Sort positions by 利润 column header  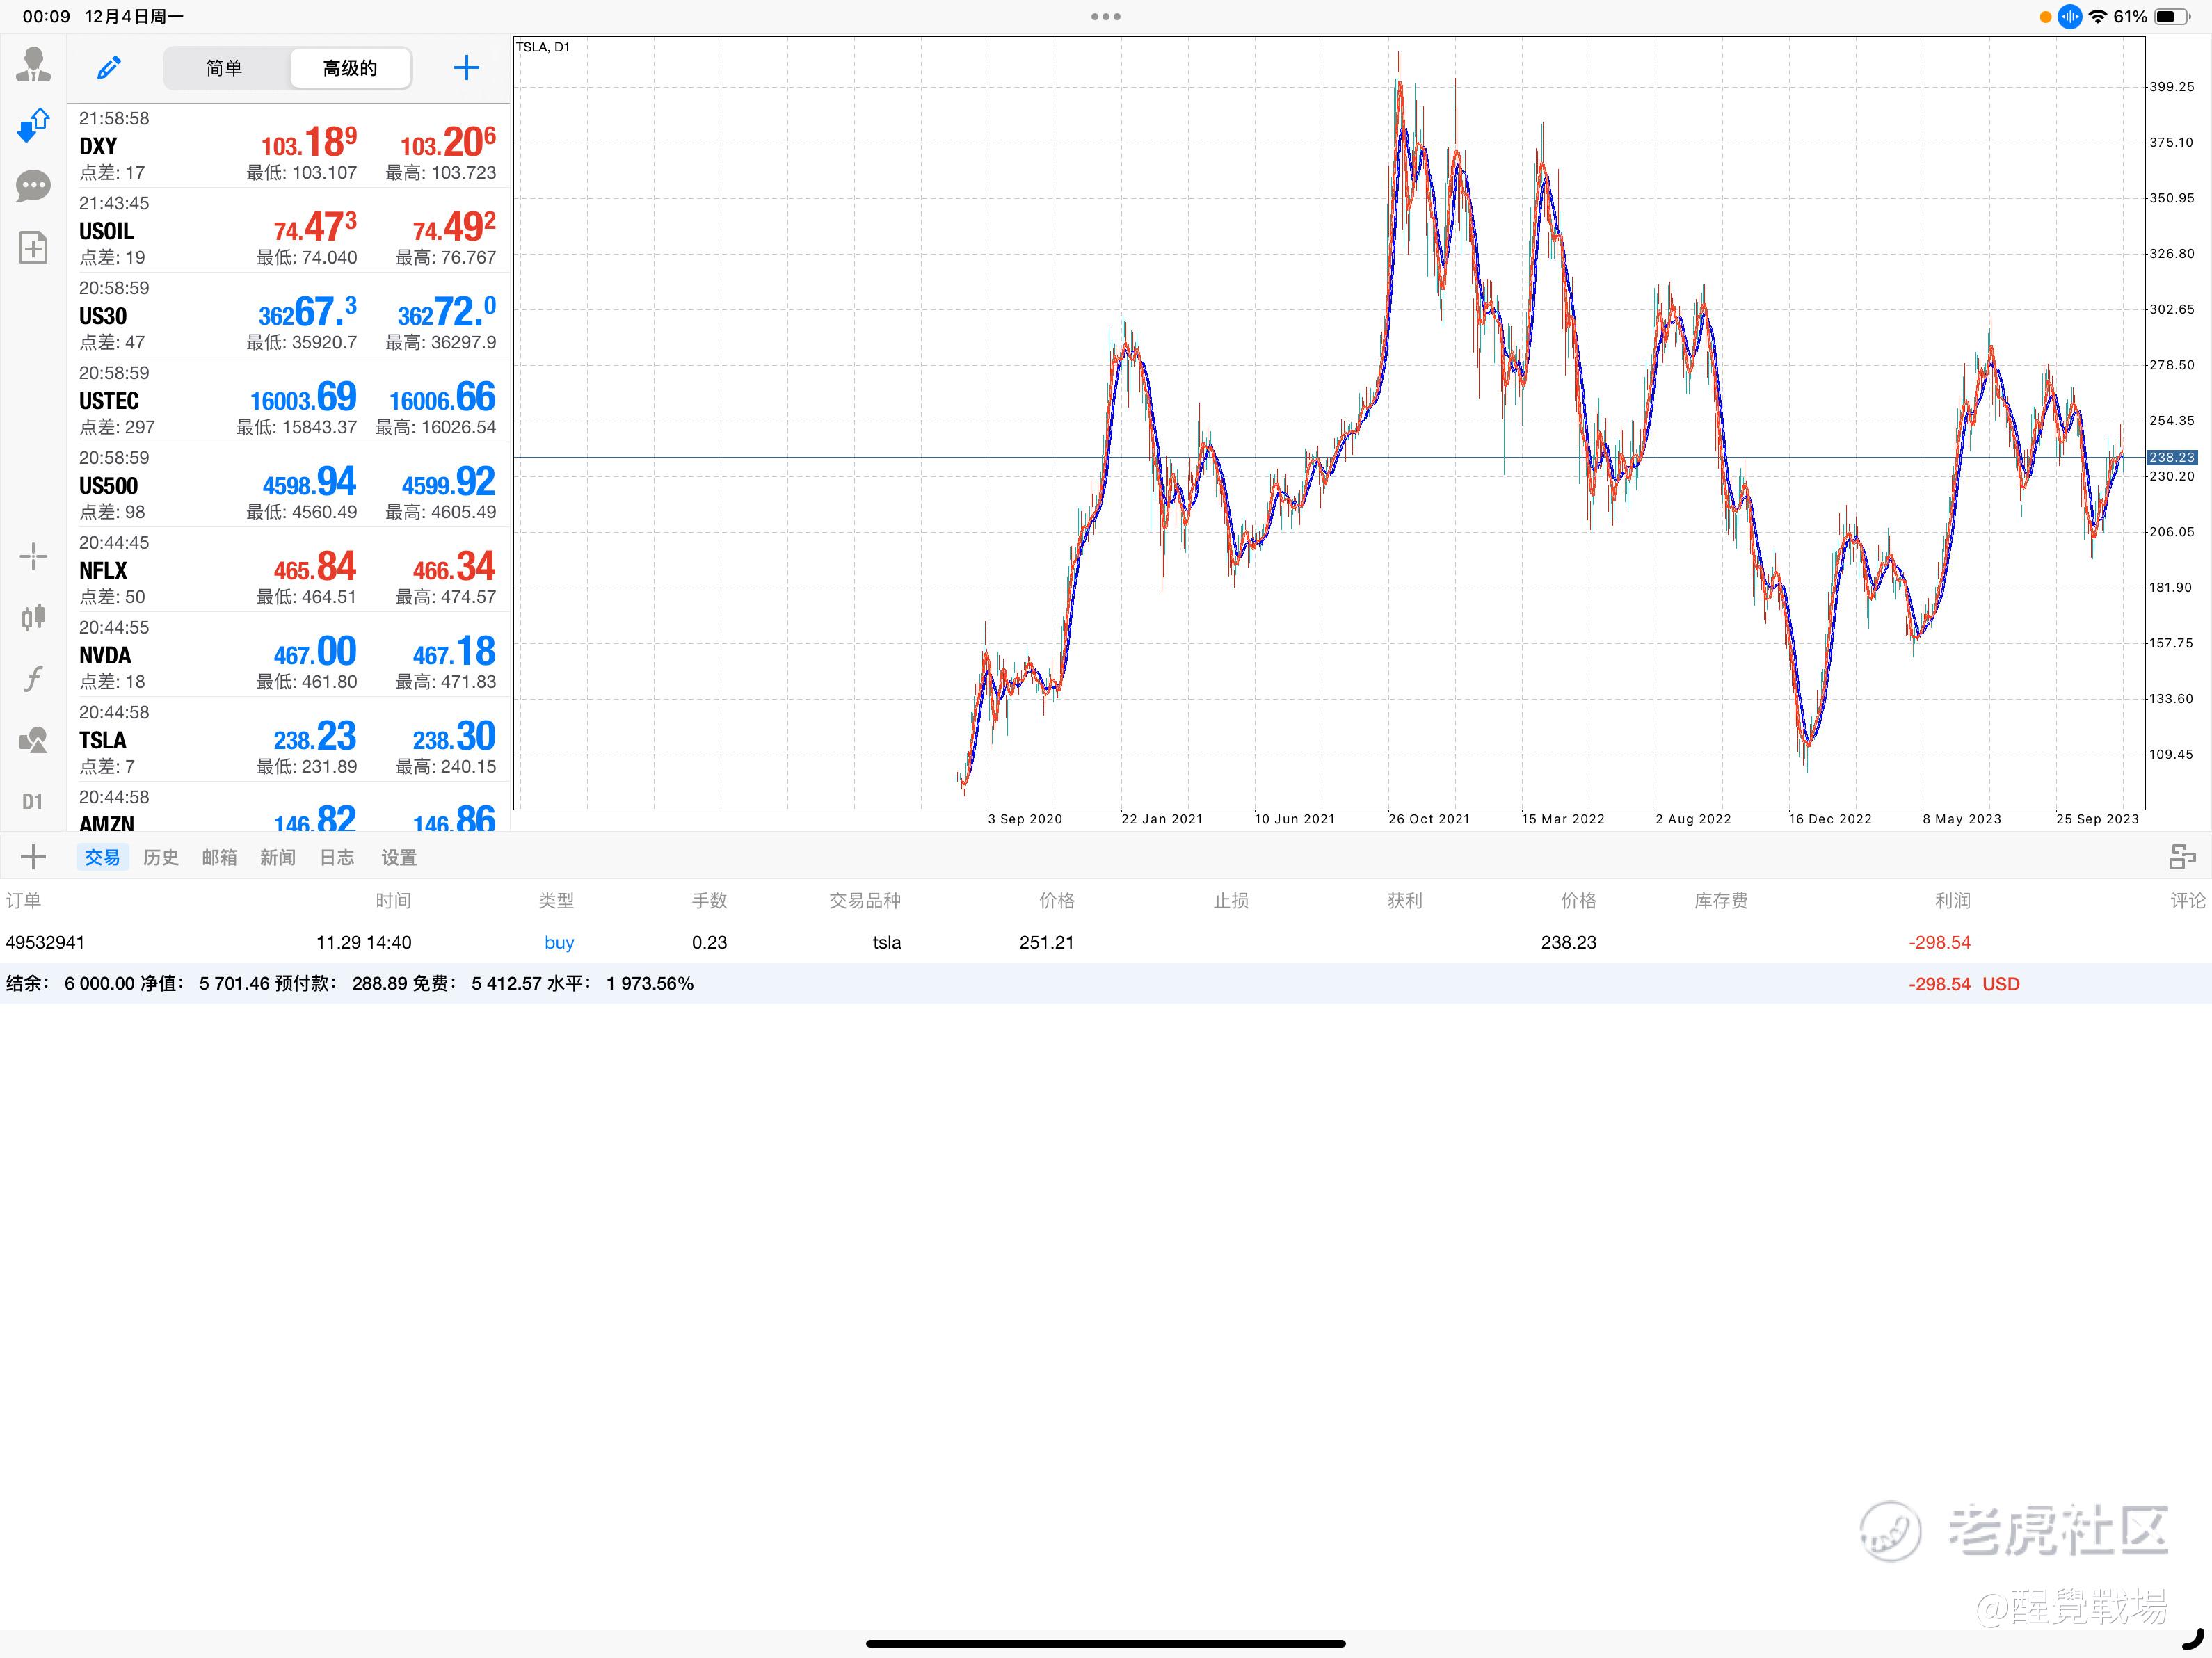tap(1952, 901)
